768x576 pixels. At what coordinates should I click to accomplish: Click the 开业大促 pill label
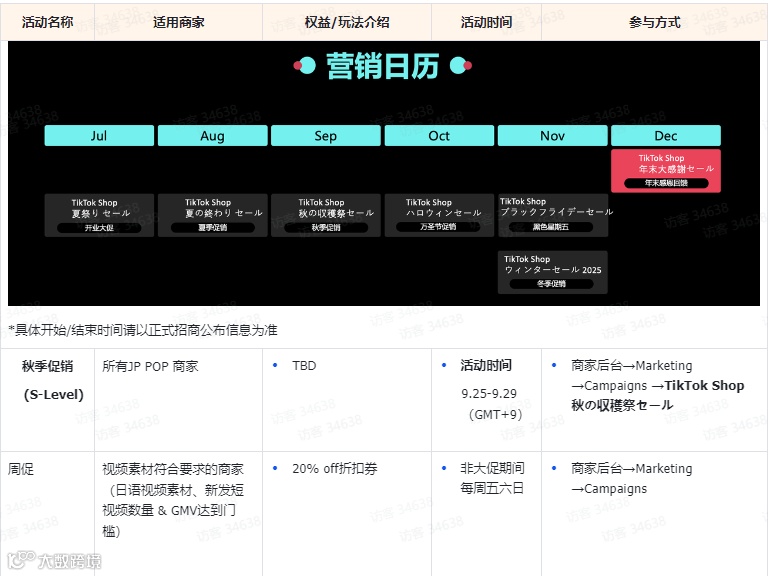(x=99, y=228)
